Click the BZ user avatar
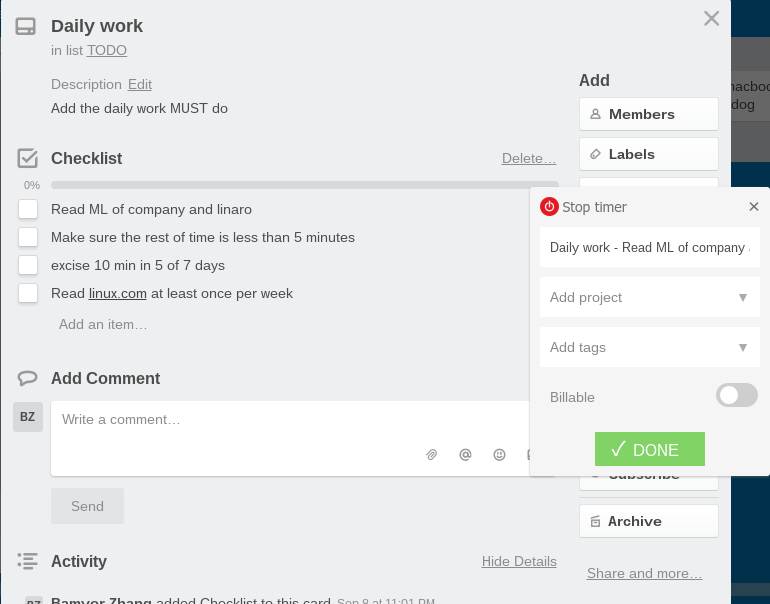Screen dimensions: 770x604 tap(28, 417)
